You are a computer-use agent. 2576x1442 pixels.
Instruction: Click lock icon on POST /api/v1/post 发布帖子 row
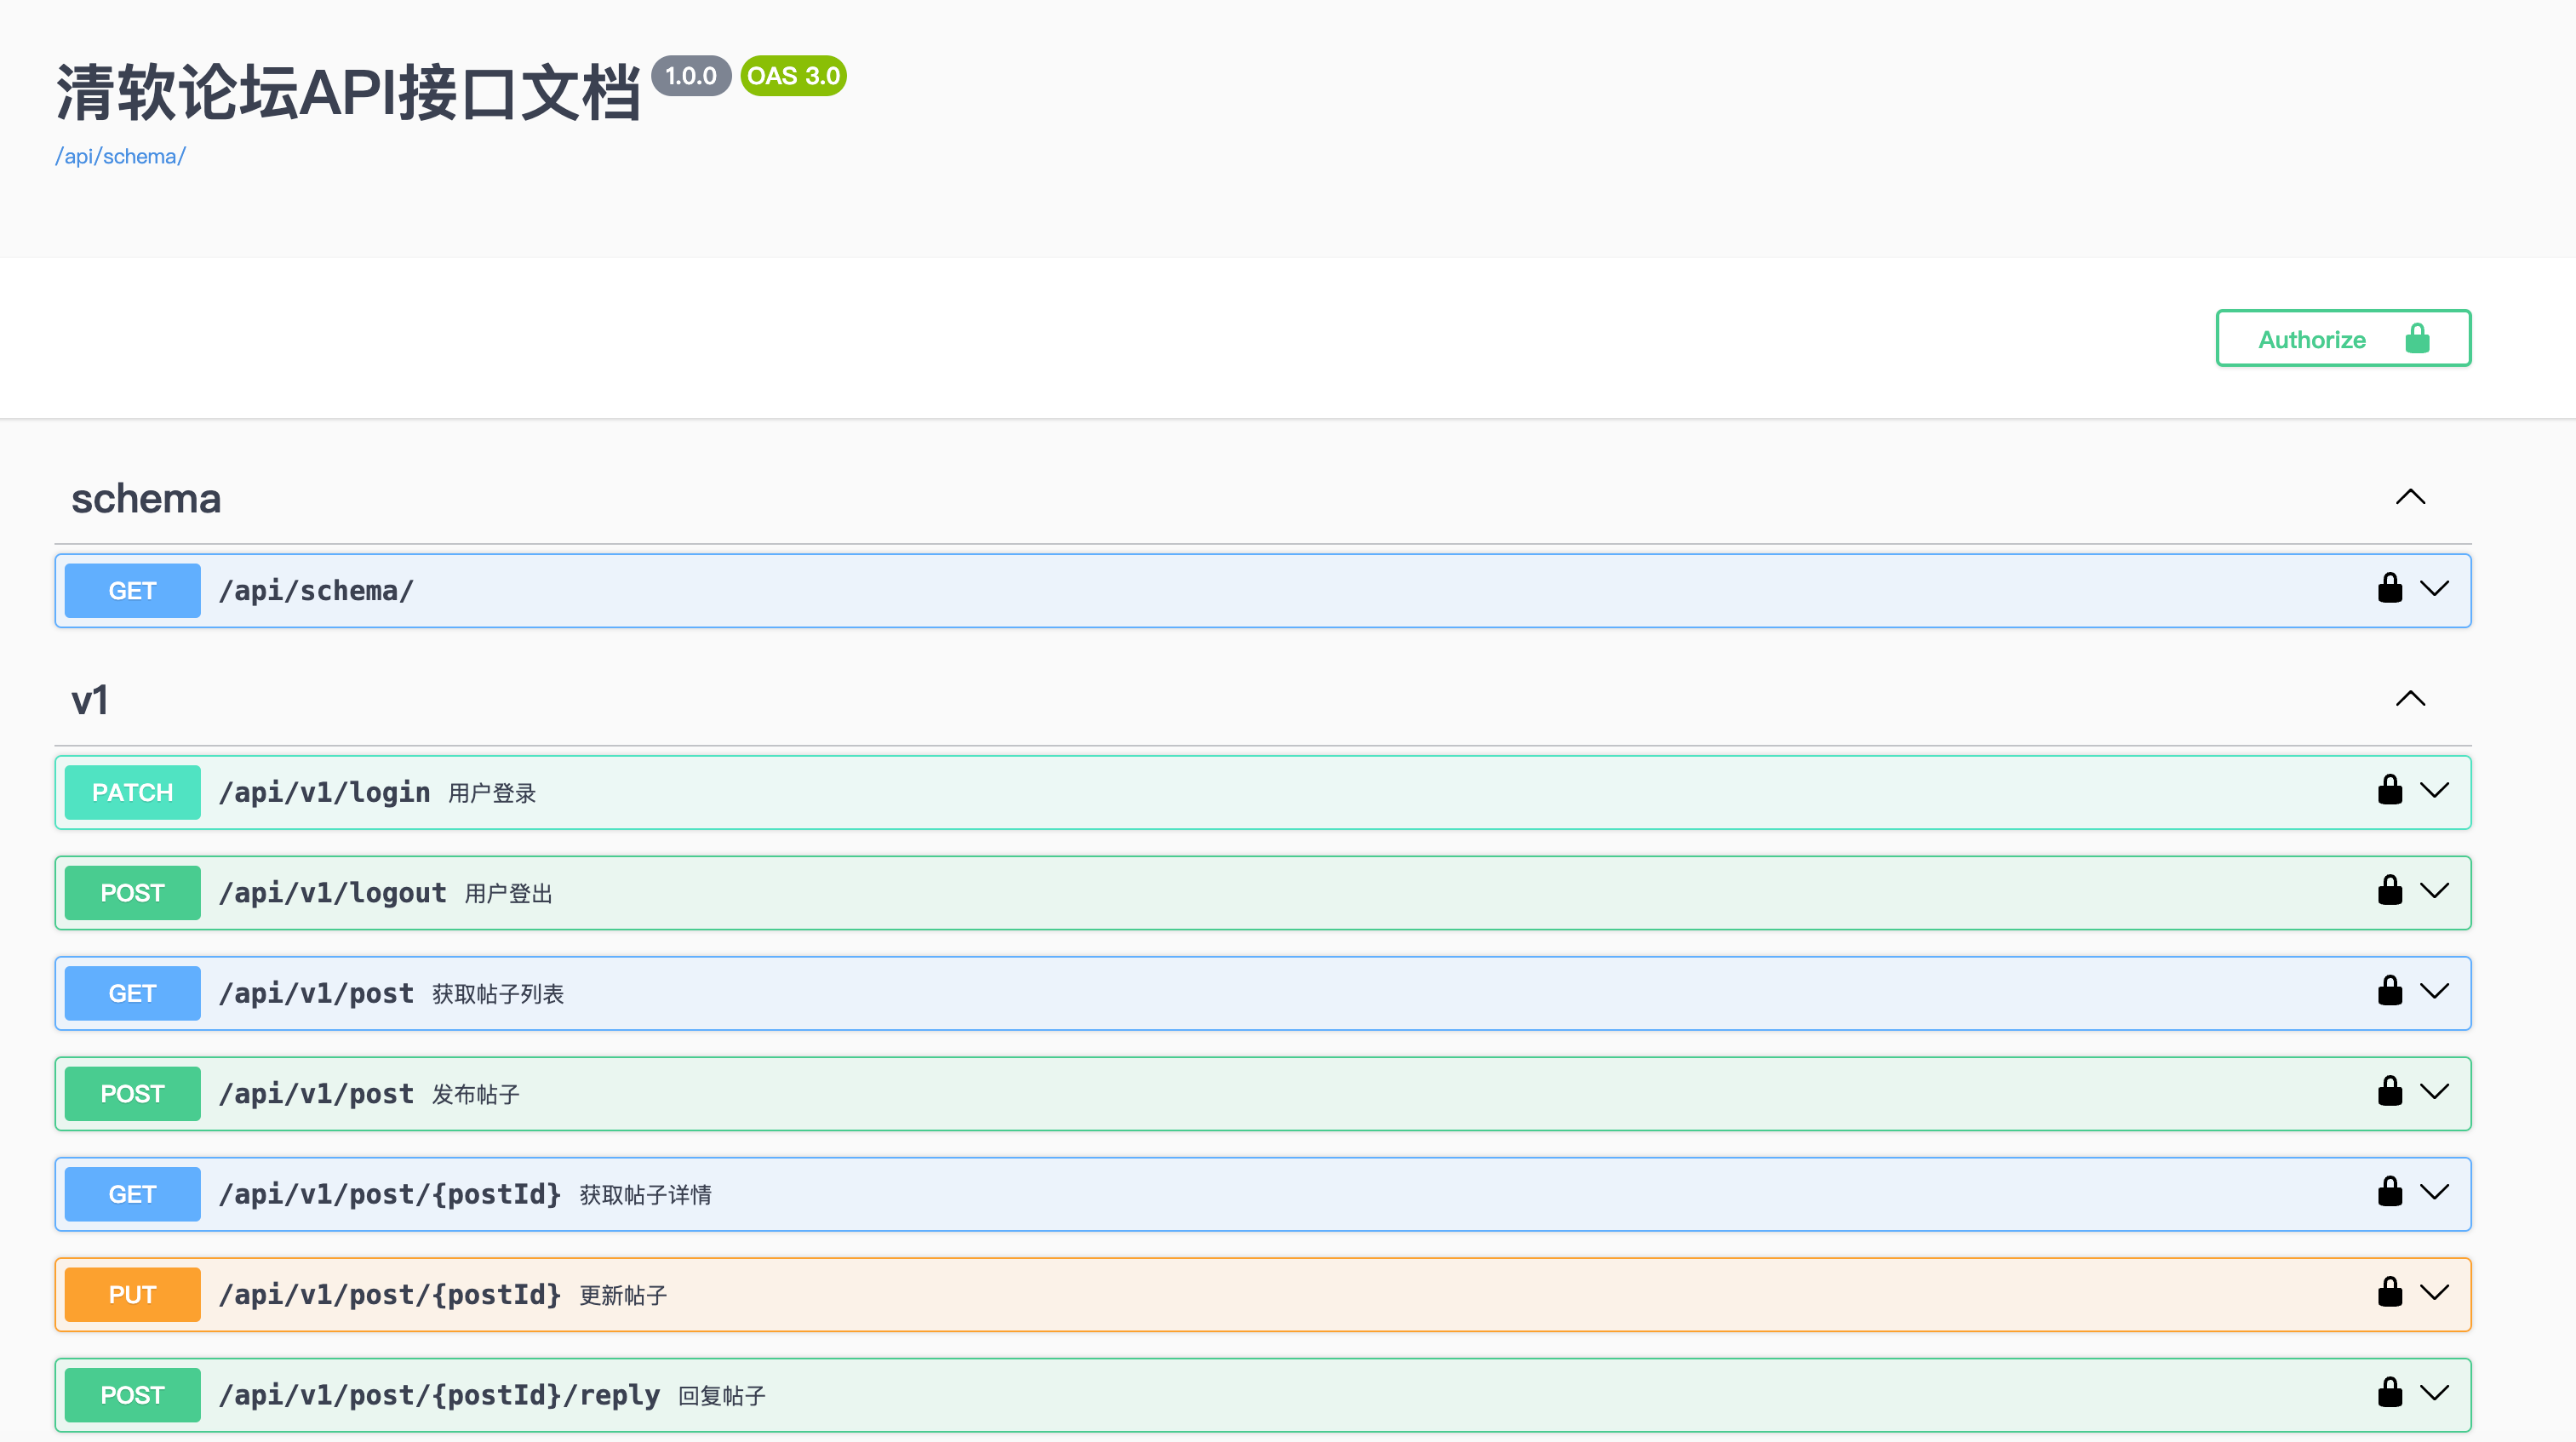point(2389,1091)
